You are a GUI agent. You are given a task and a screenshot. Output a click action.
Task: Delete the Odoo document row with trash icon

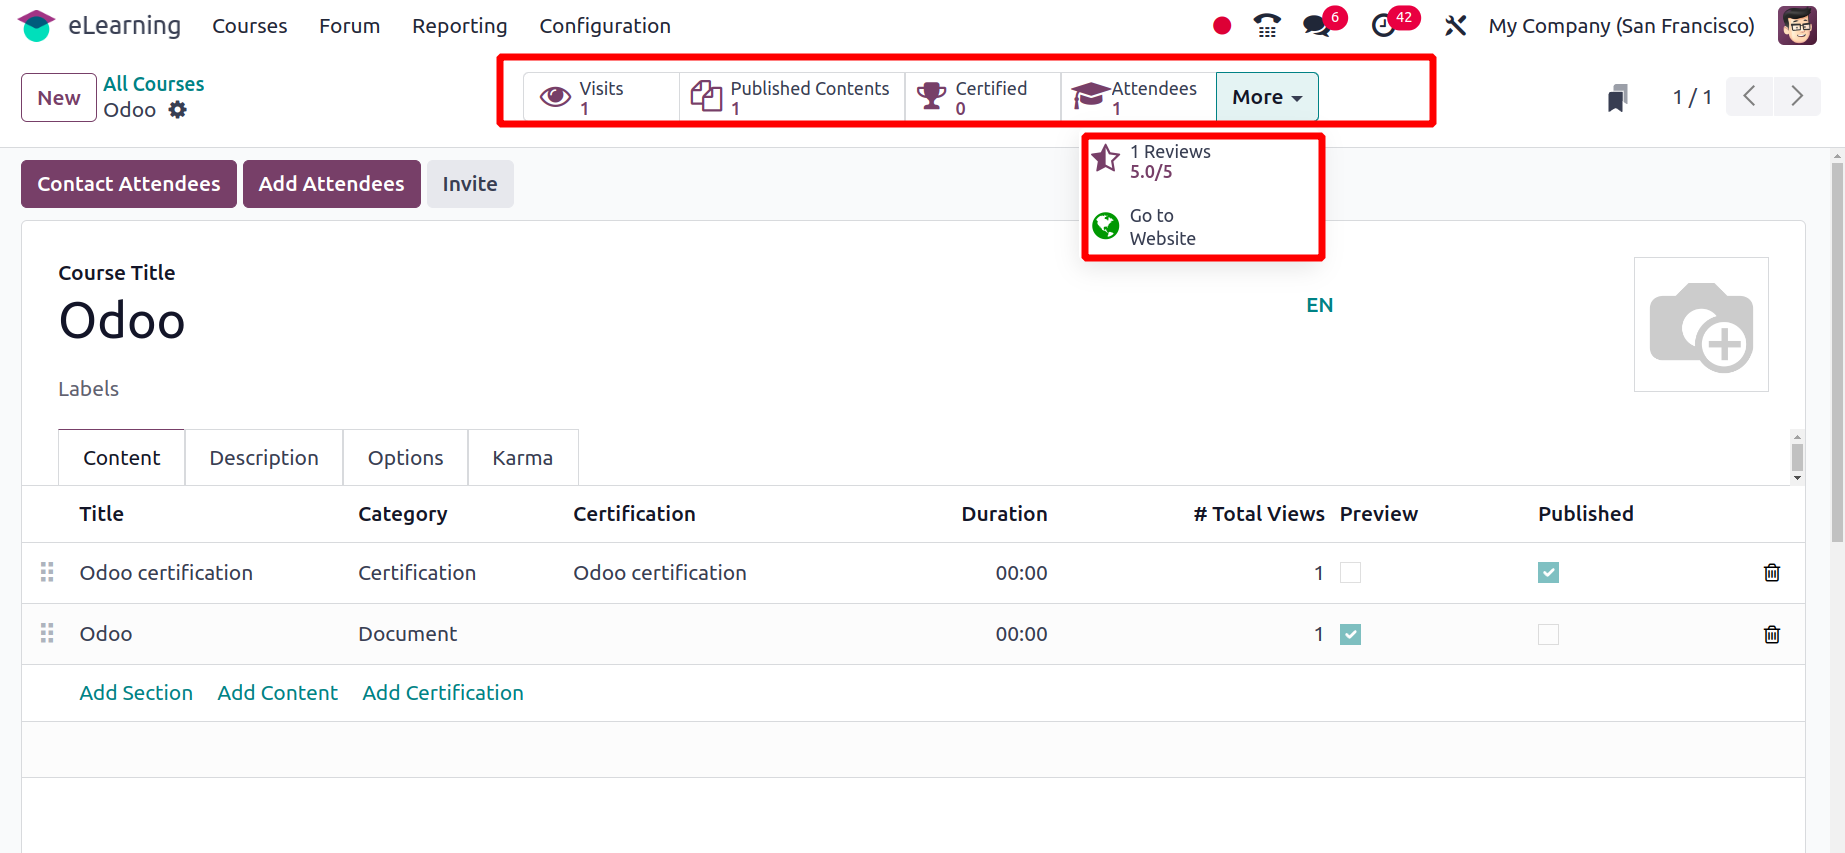tap(1772, 634)
